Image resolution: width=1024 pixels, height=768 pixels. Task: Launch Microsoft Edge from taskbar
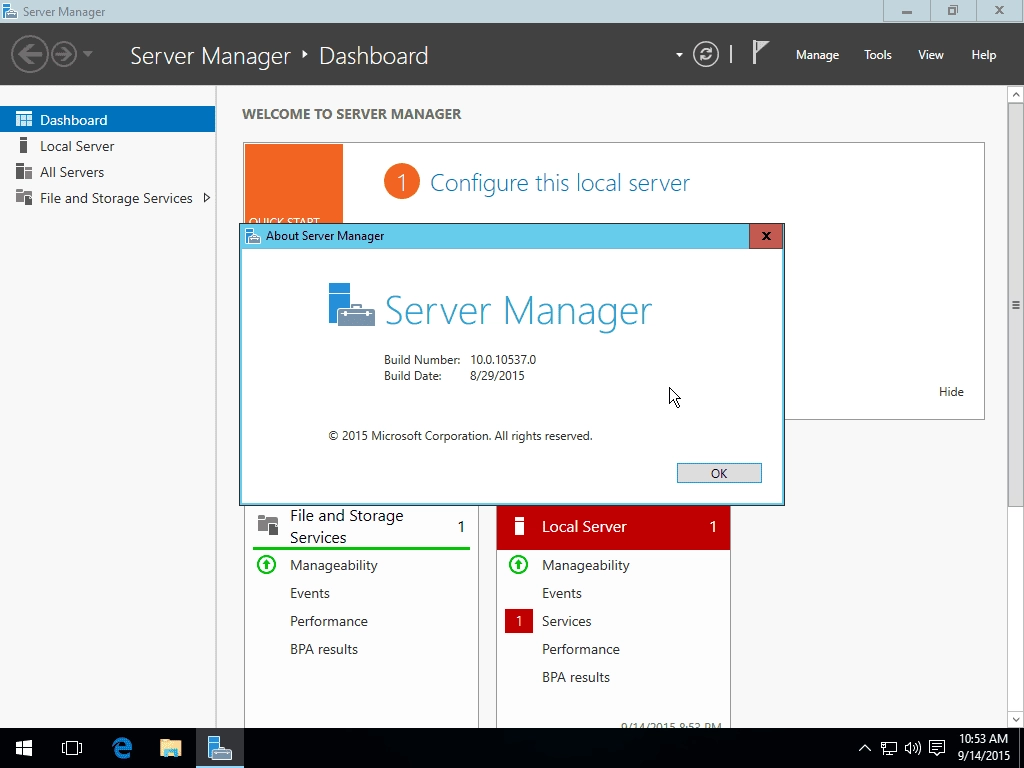121,748
